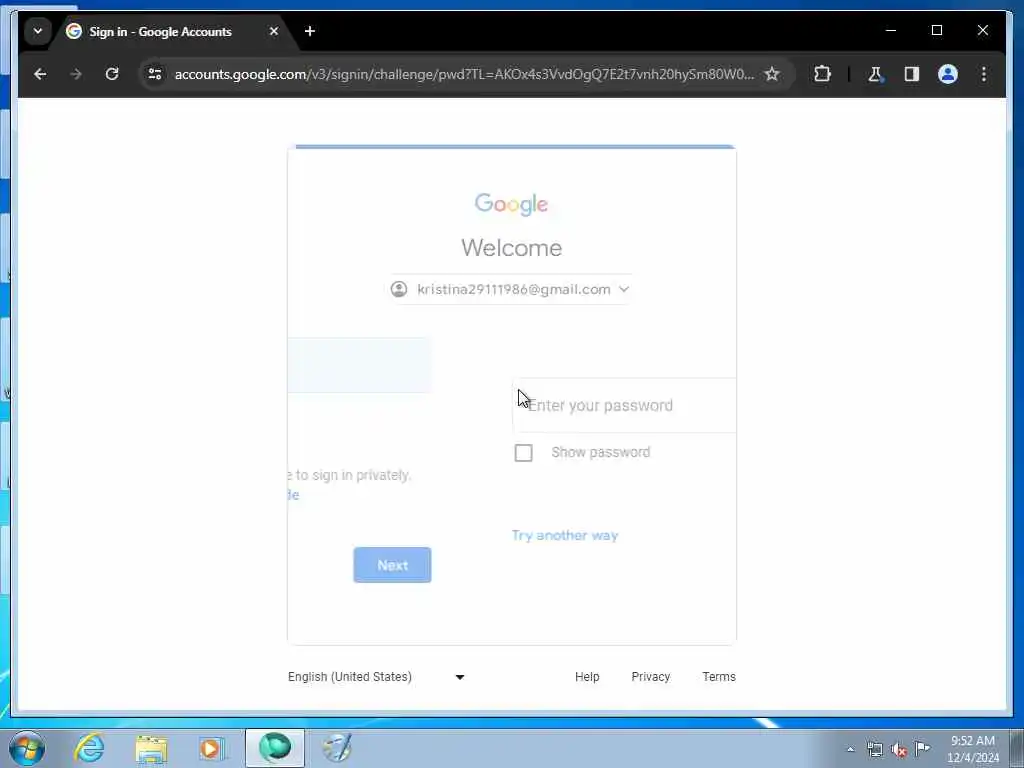
Task: Go back to the previous page
Action: pos(40,74)
